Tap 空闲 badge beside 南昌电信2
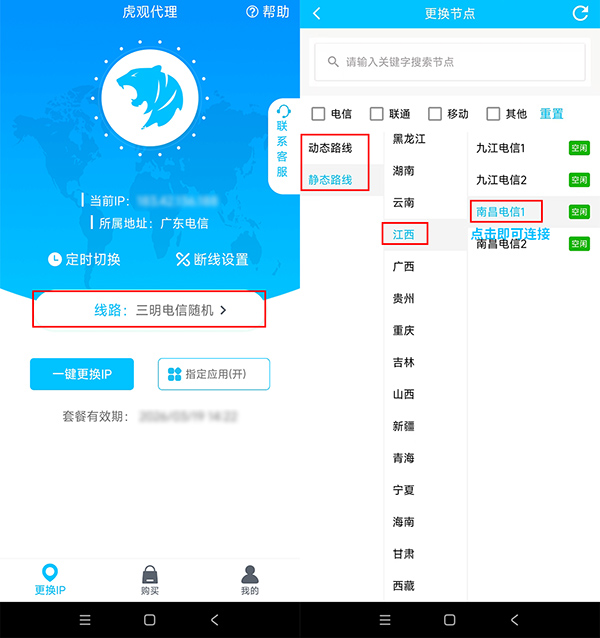 579,244
